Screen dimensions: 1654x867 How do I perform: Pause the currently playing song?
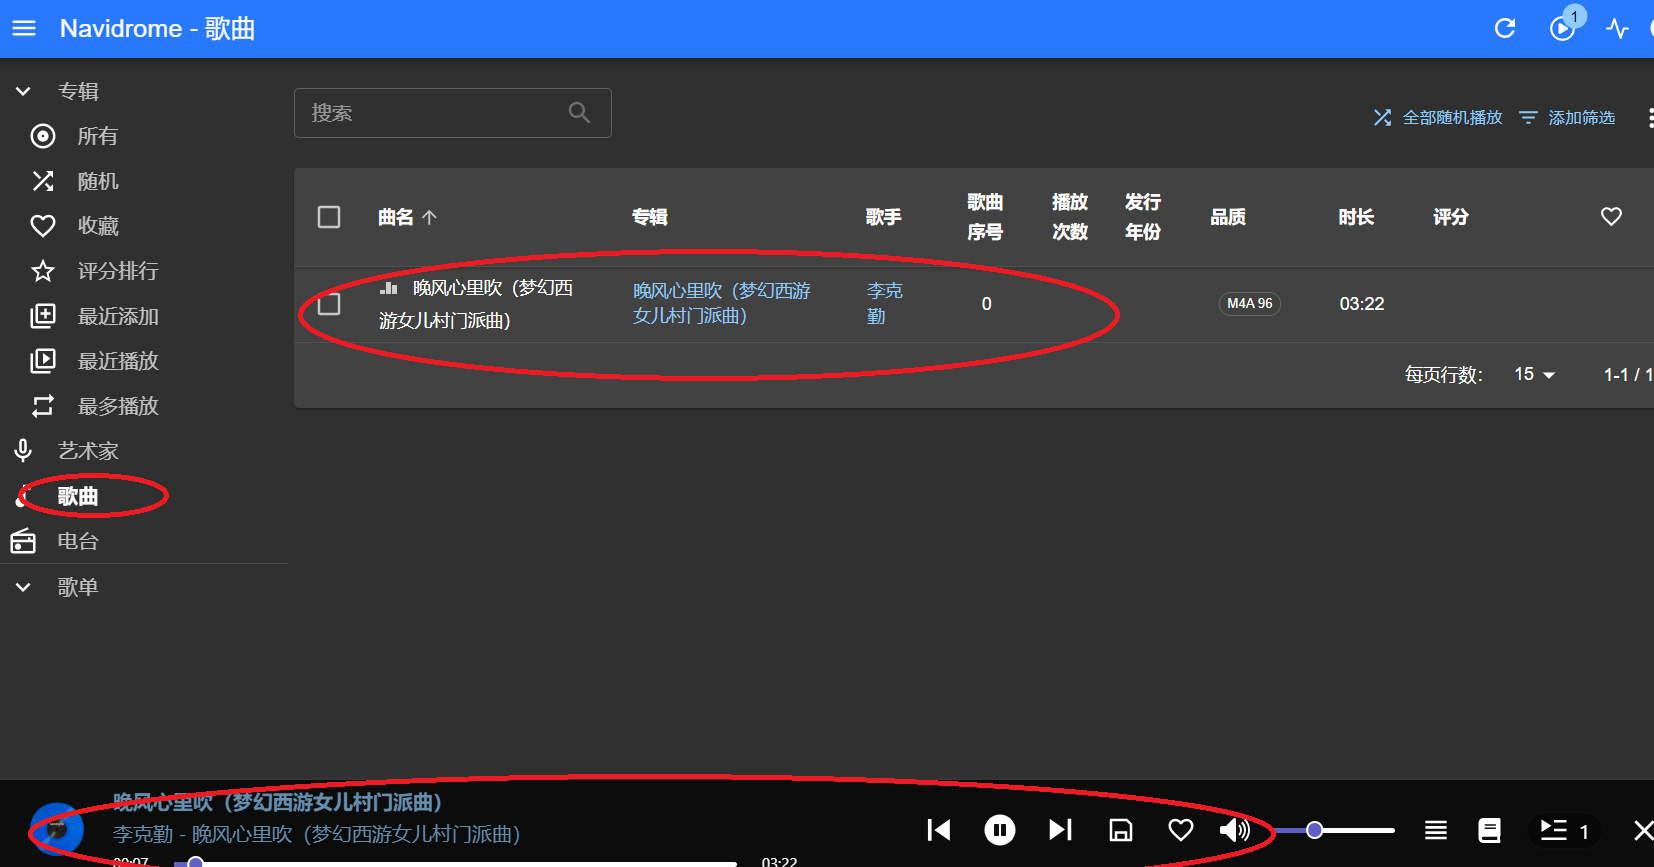(x=999, y=830)
